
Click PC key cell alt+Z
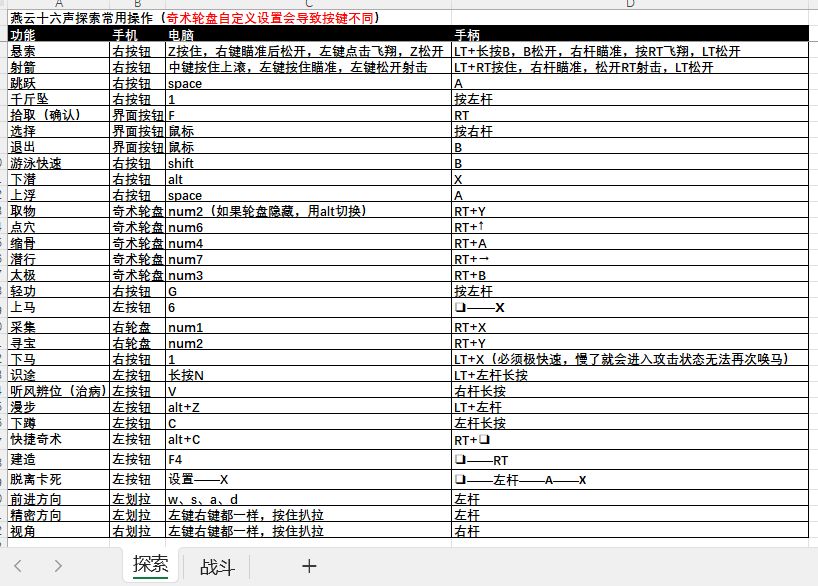[308, 407]
